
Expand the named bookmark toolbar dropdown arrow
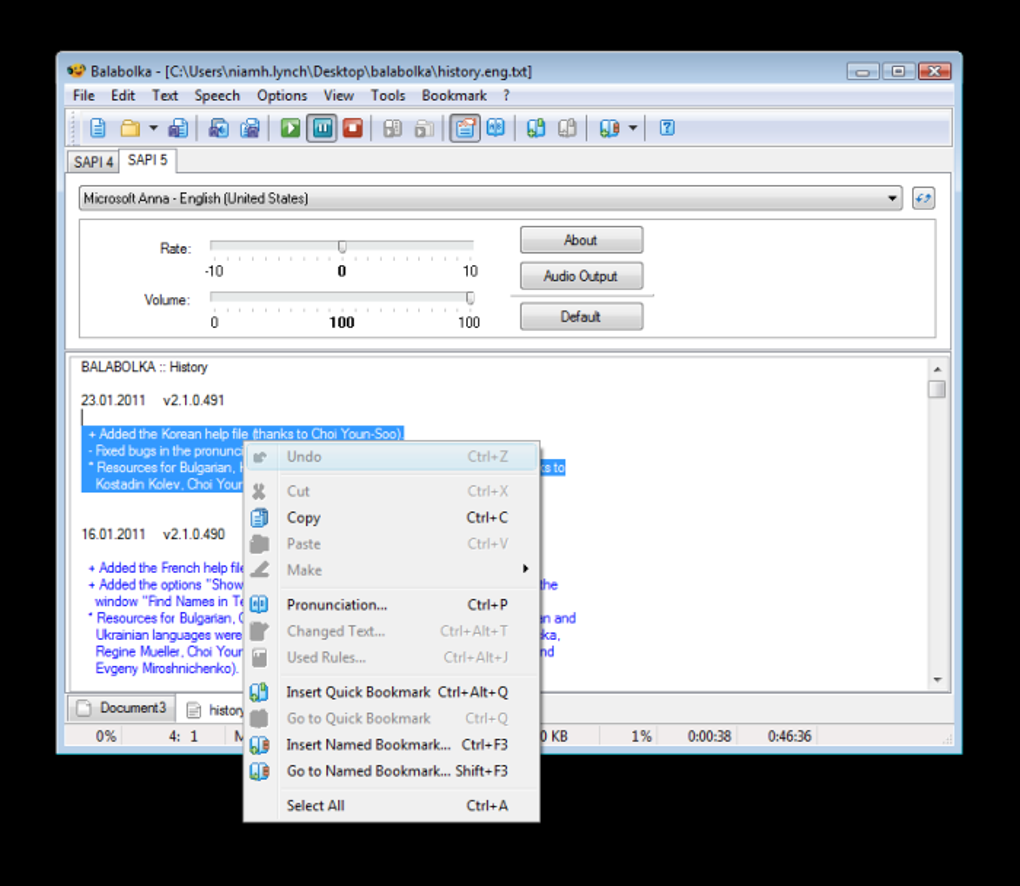633,128
